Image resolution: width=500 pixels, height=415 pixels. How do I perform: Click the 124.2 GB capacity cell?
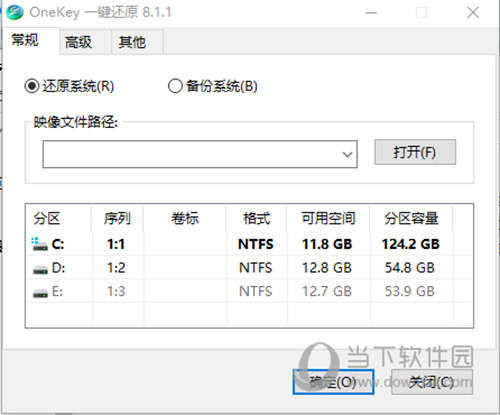411,244
